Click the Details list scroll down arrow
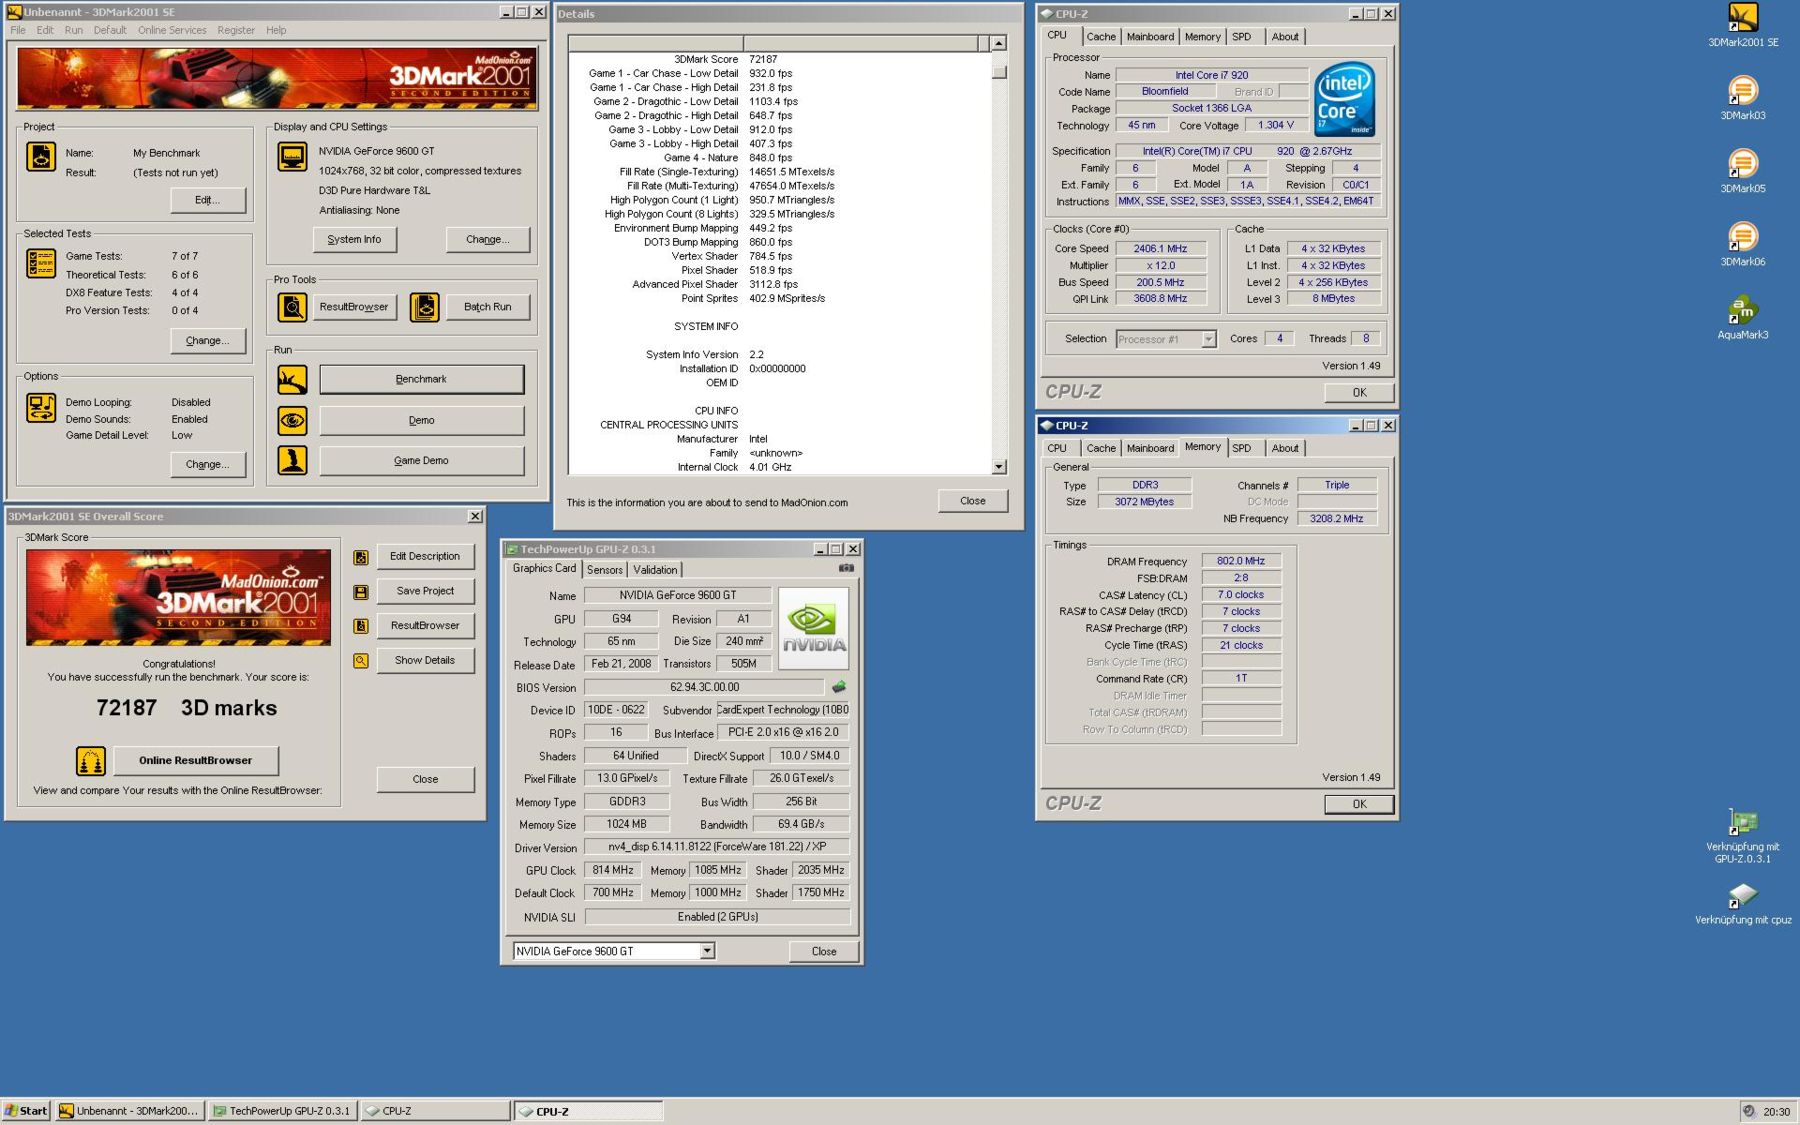The height and width of the screenshot is (1125, 1800). (x=998, y=466)
